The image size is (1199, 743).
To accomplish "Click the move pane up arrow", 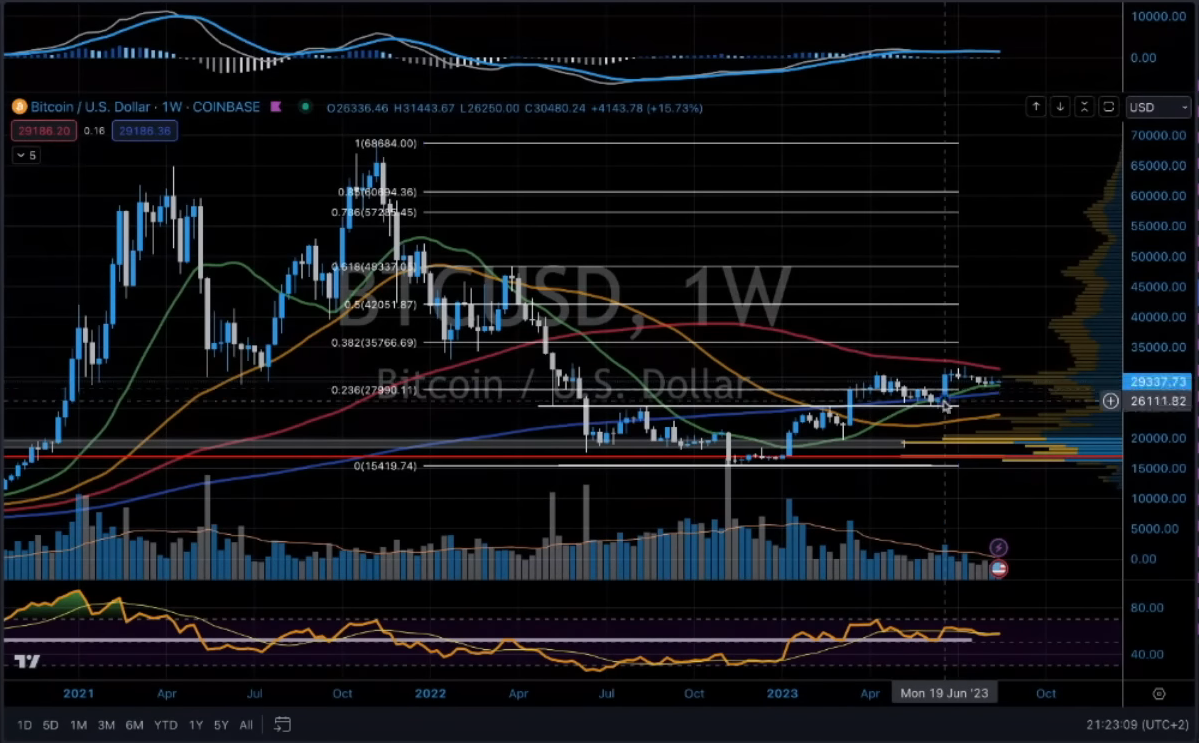I will tap(1037, 106).
